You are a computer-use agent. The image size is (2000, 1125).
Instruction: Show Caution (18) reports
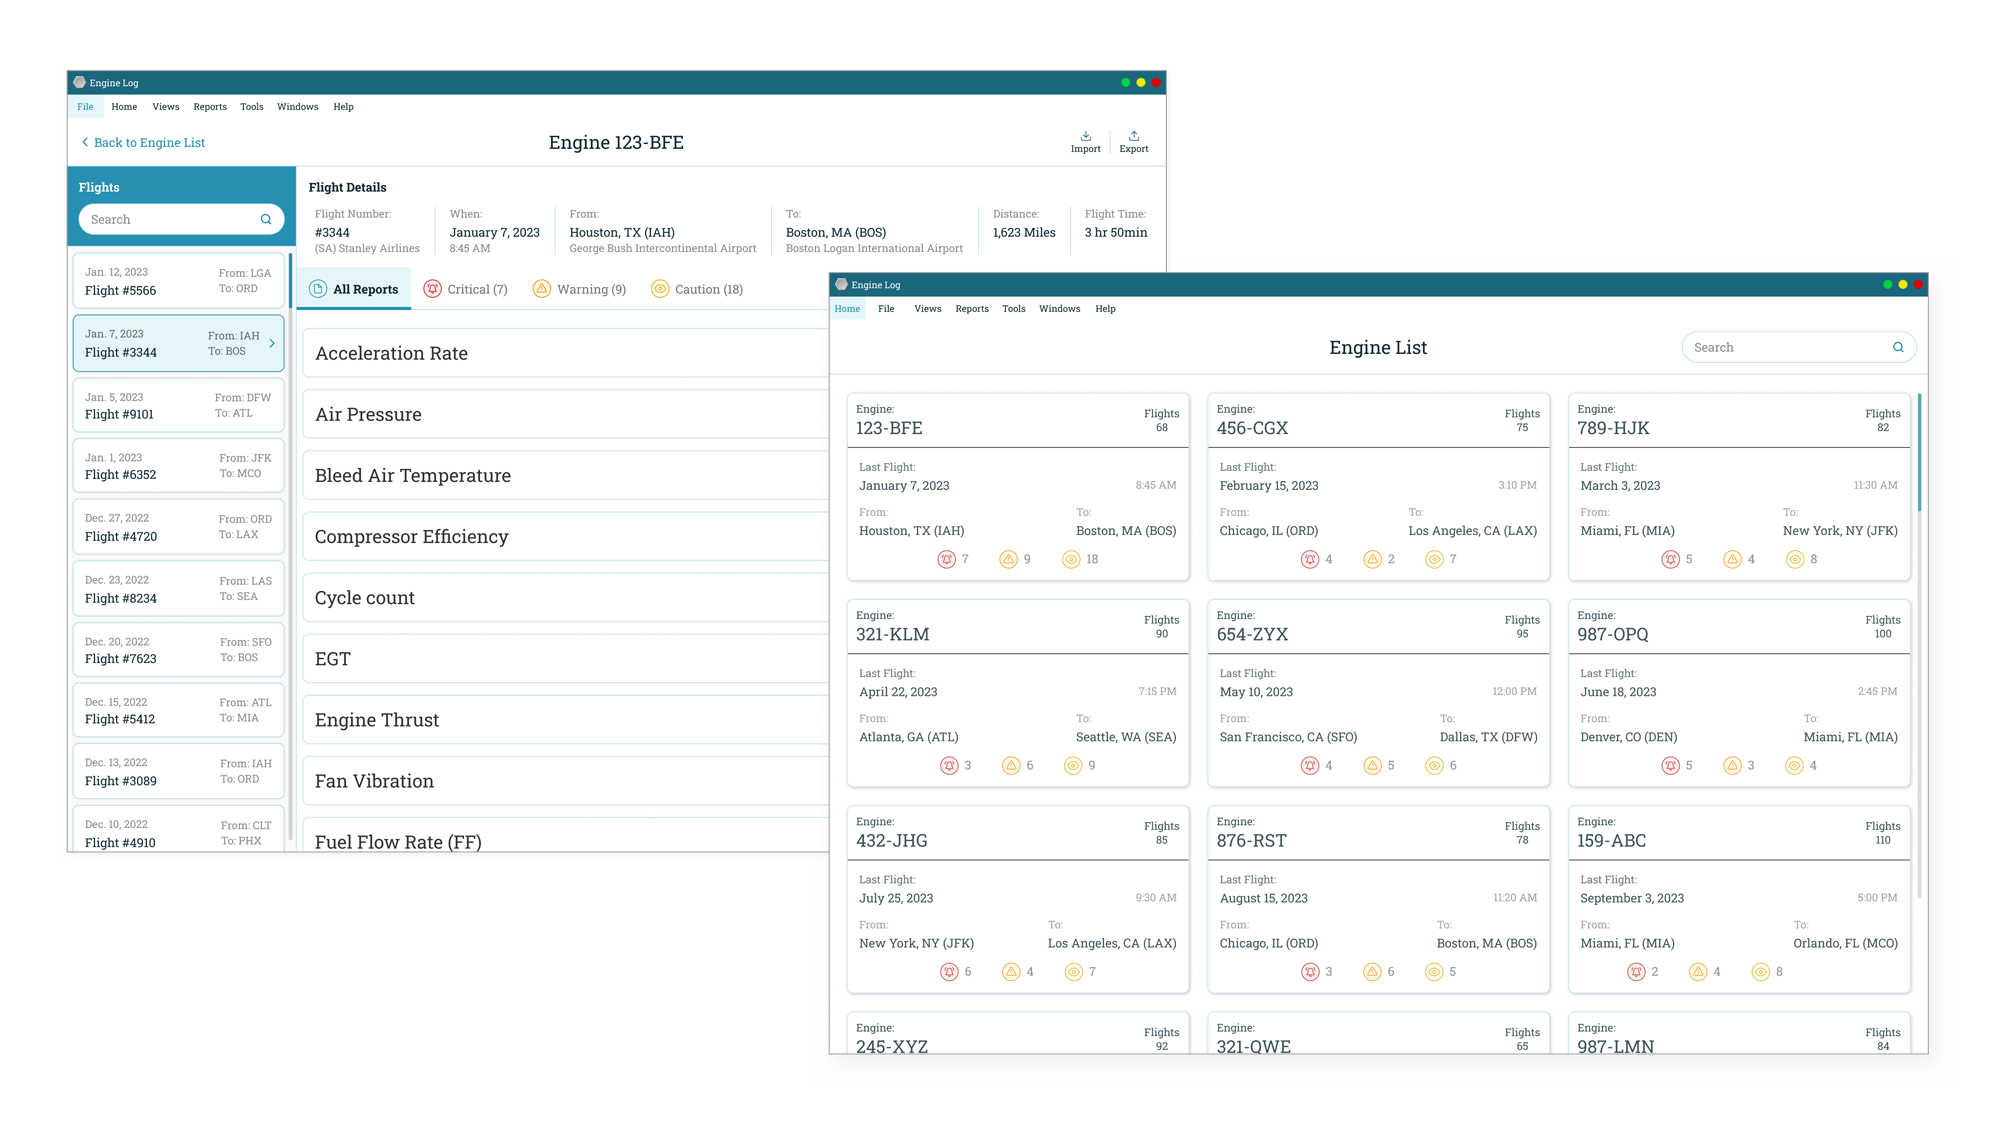click(x=697, y=290)
